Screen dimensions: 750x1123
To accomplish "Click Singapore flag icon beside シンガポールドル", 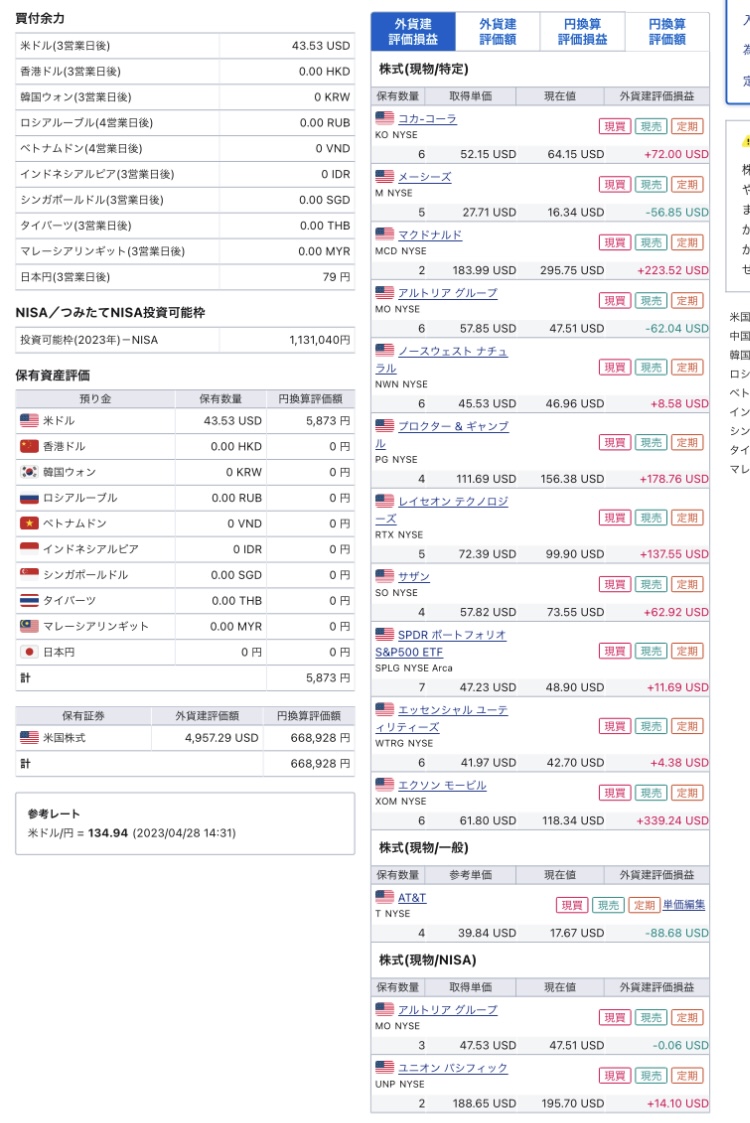I will (x=29, y=574).
